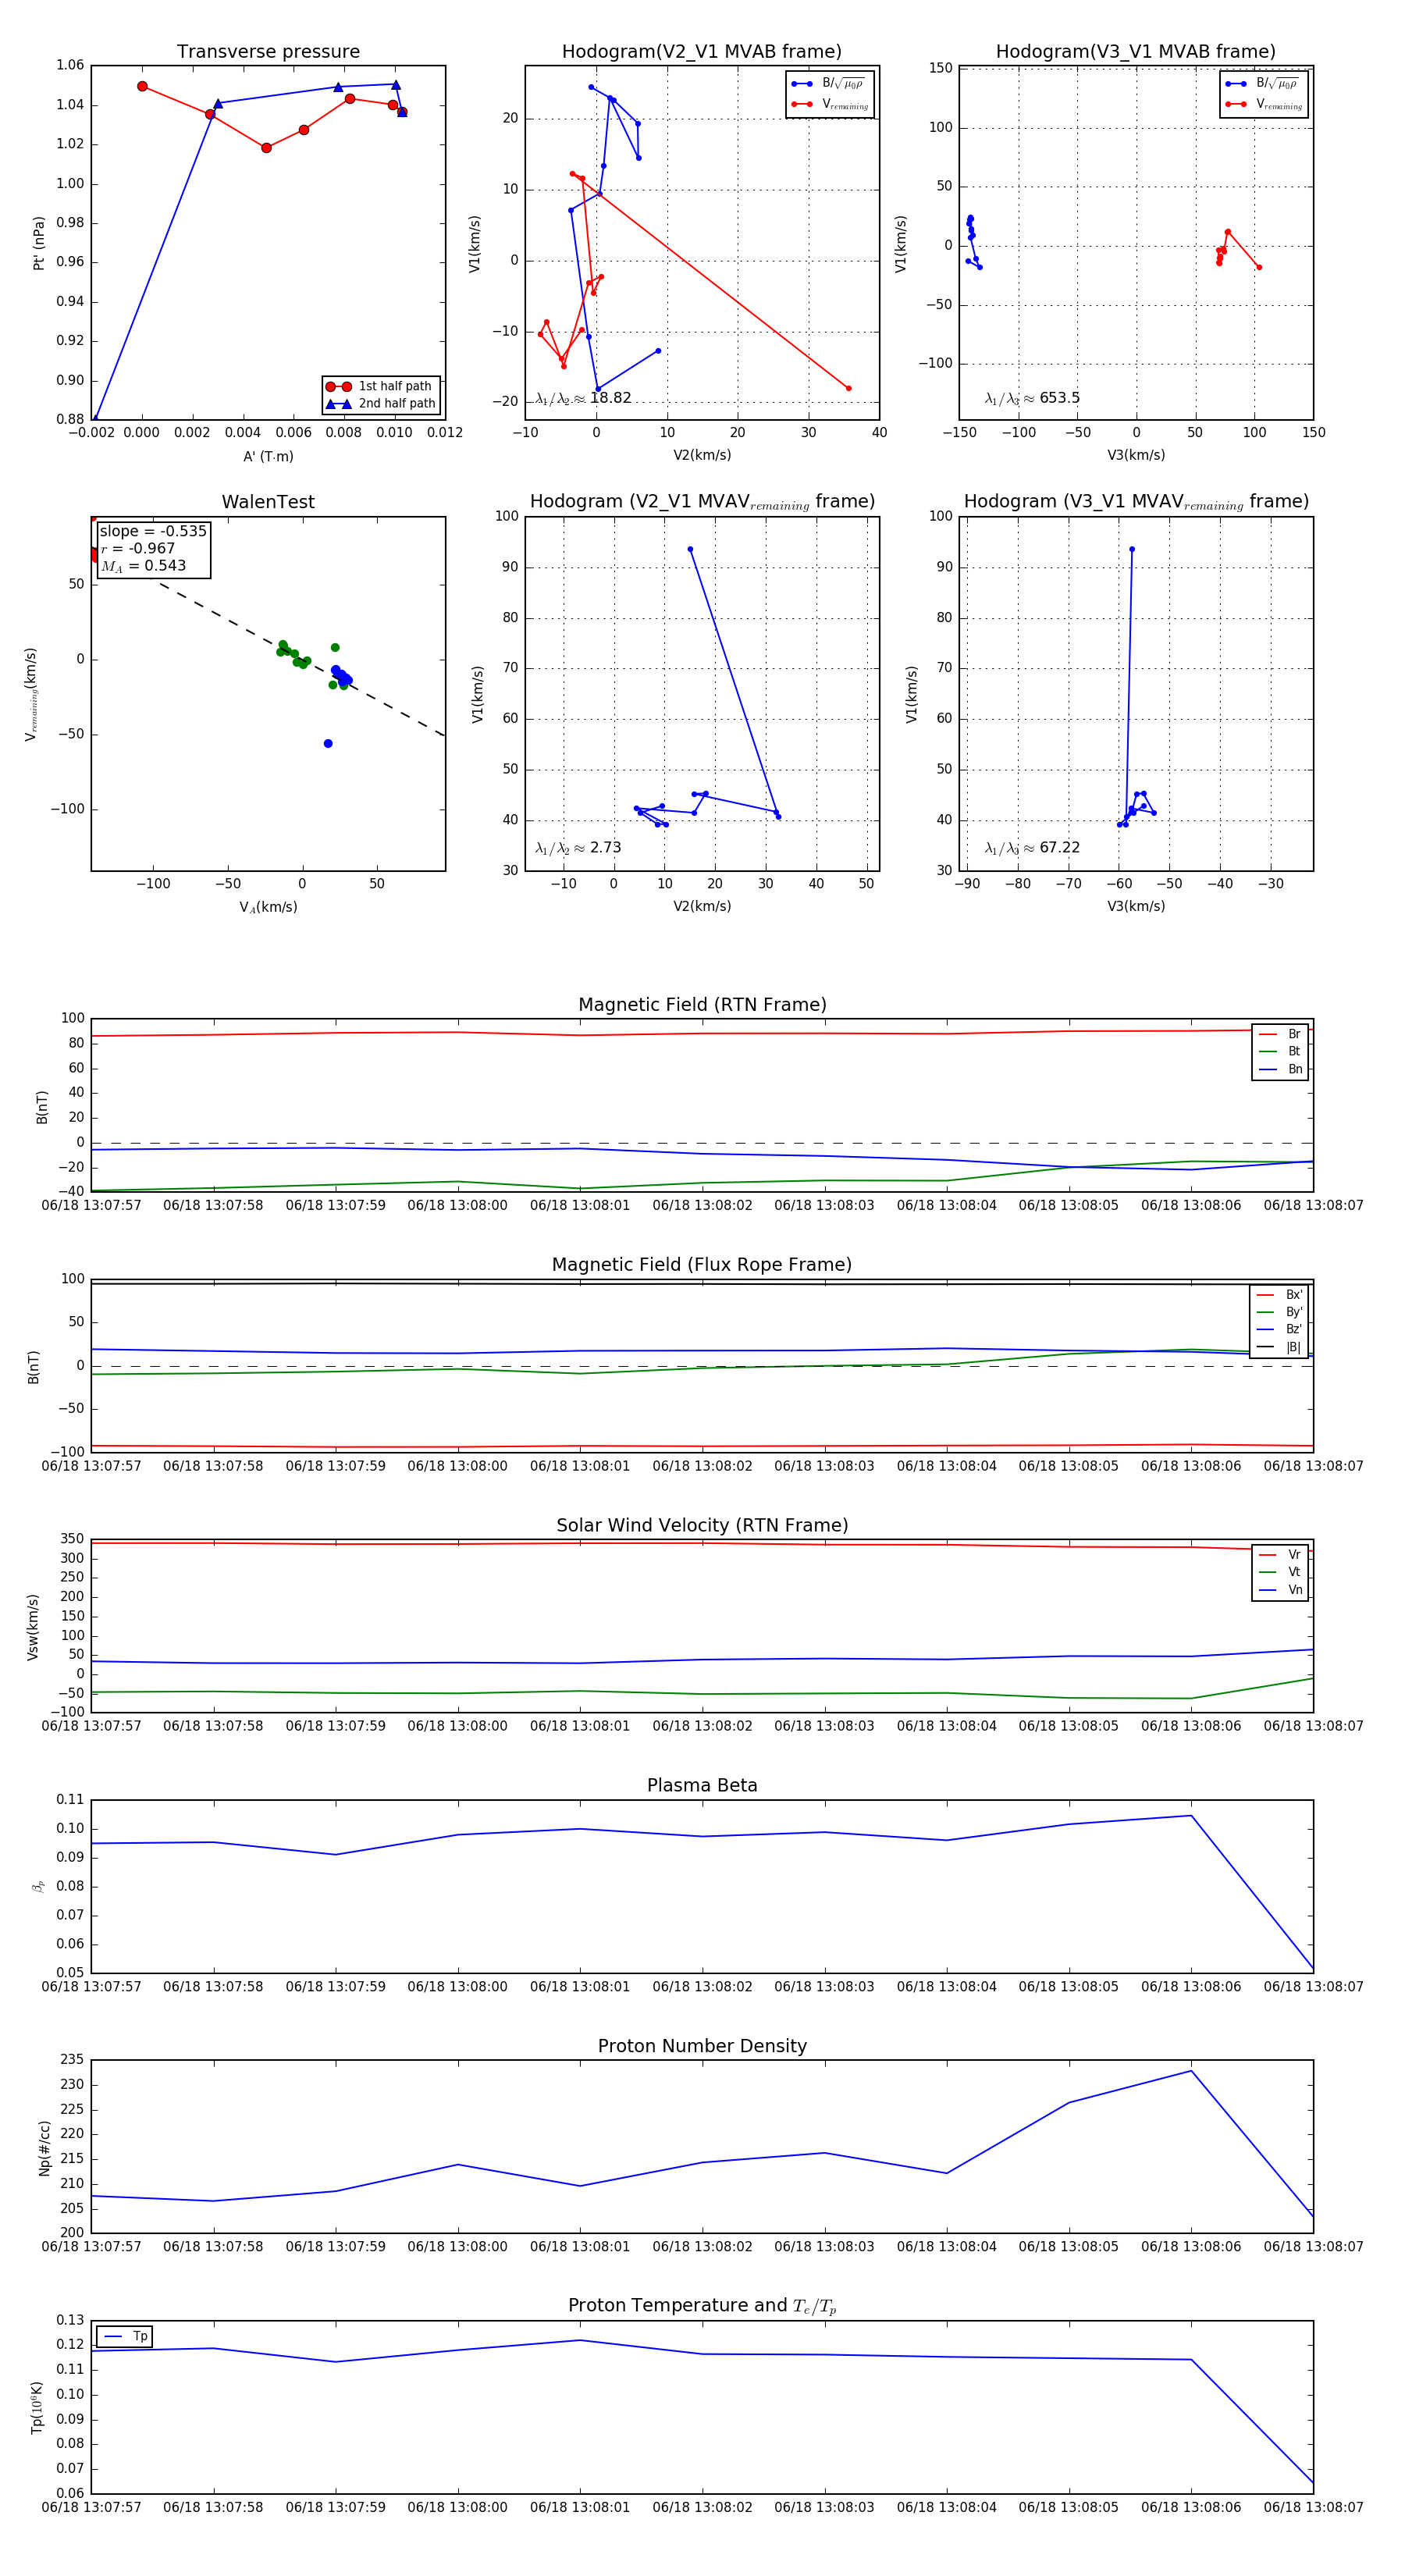Select the Br red line legend swatch
Image resolution: width=1405 pixels, height=2576 pixels.
click(1267, 1034)
